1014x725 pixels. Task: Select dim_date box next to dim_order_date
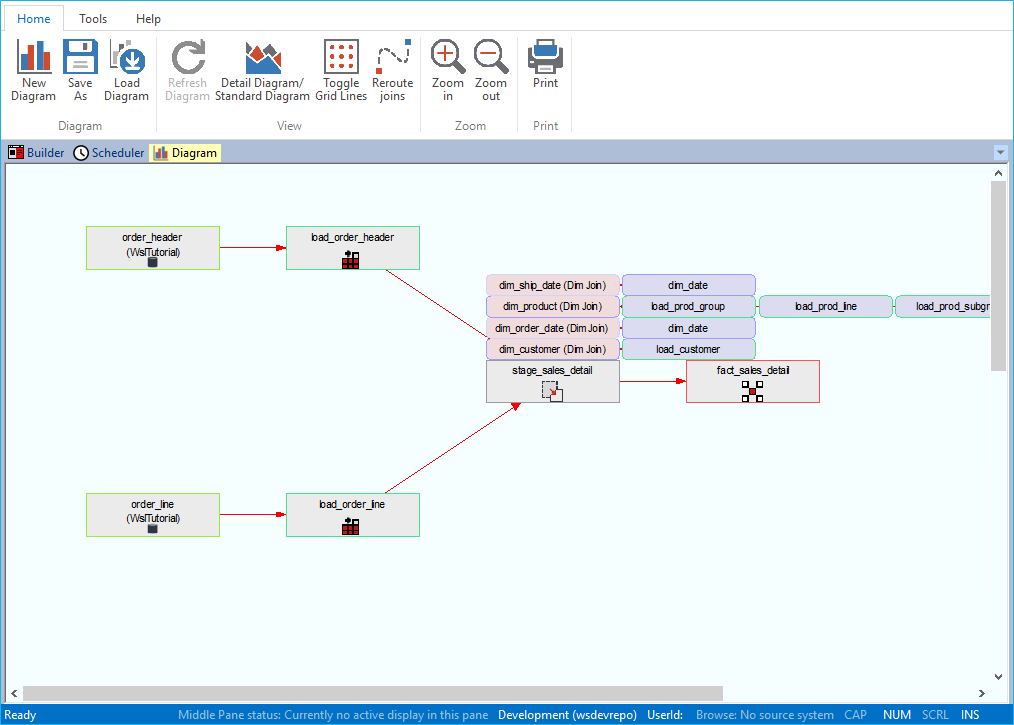tap(688, 328)
